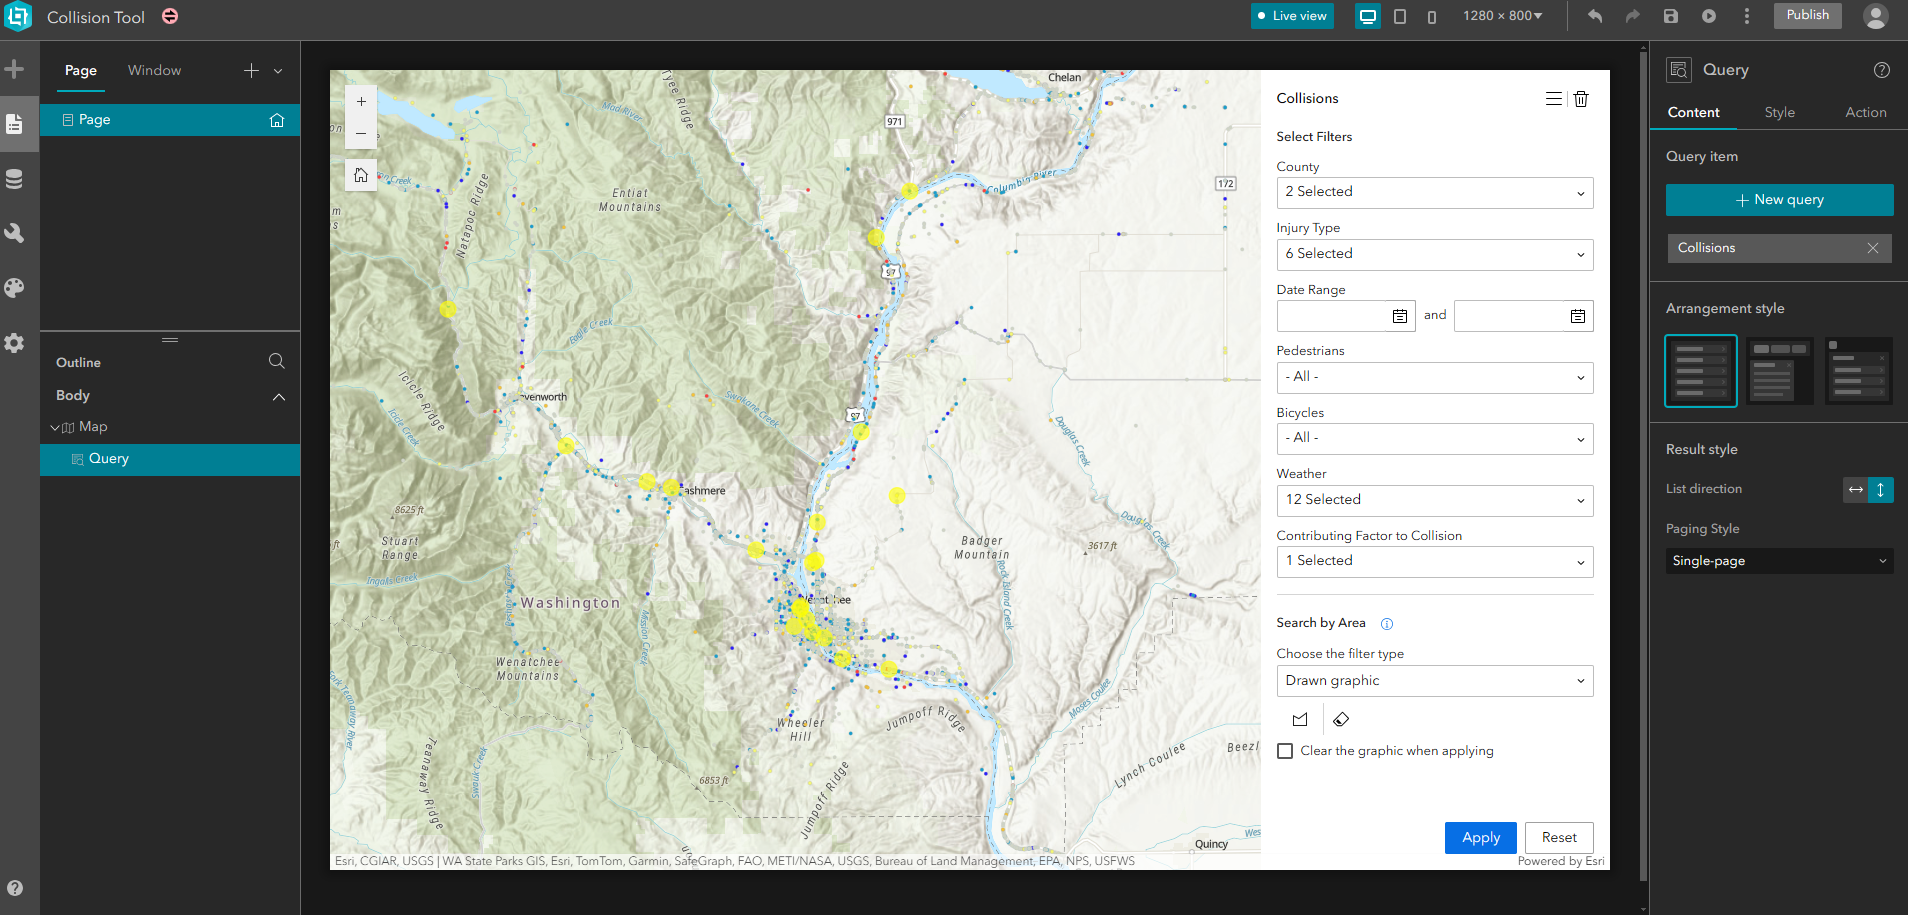
Task: Open the app Settings gear
Action: (x=15, y=343)
